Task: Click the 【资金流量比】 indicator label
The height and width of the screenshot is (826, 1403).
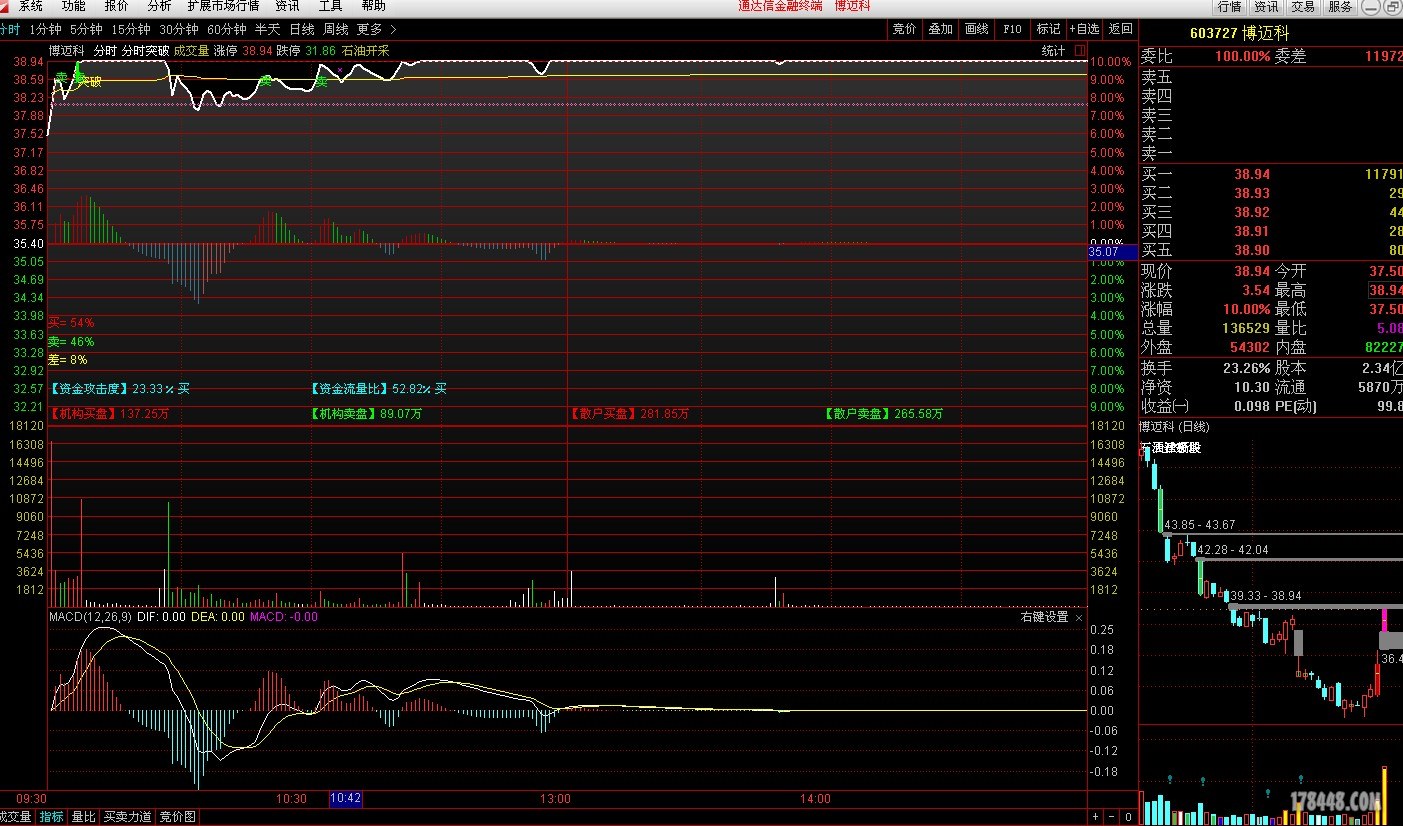Action: [x=349, y=389]
